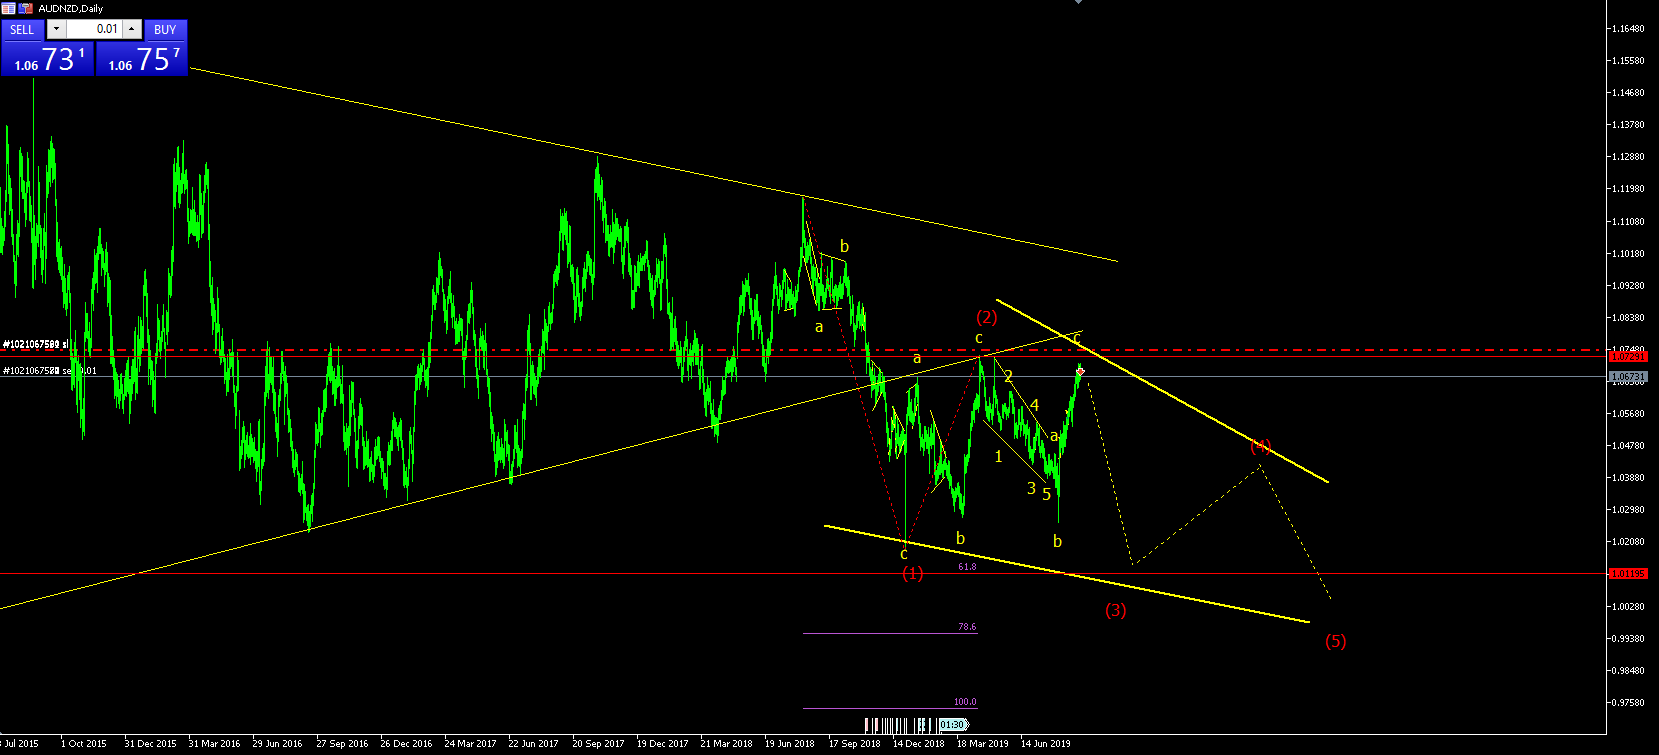This screenshot has height=755, width=1659.
Task: Click the trade levels icon beside AUDNZD title
Action: [26, 8]
